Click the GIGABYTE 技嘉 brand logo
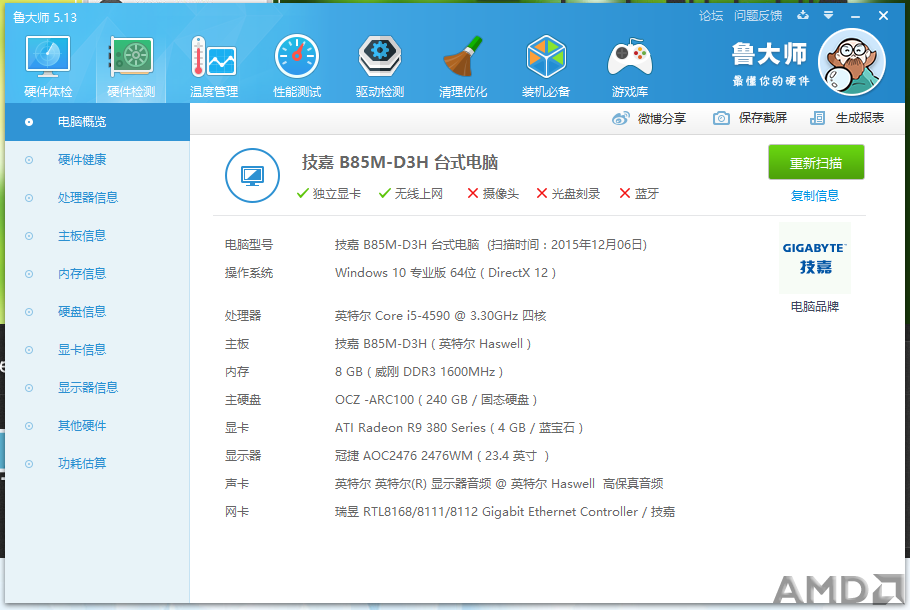 [x=815, y=258]
